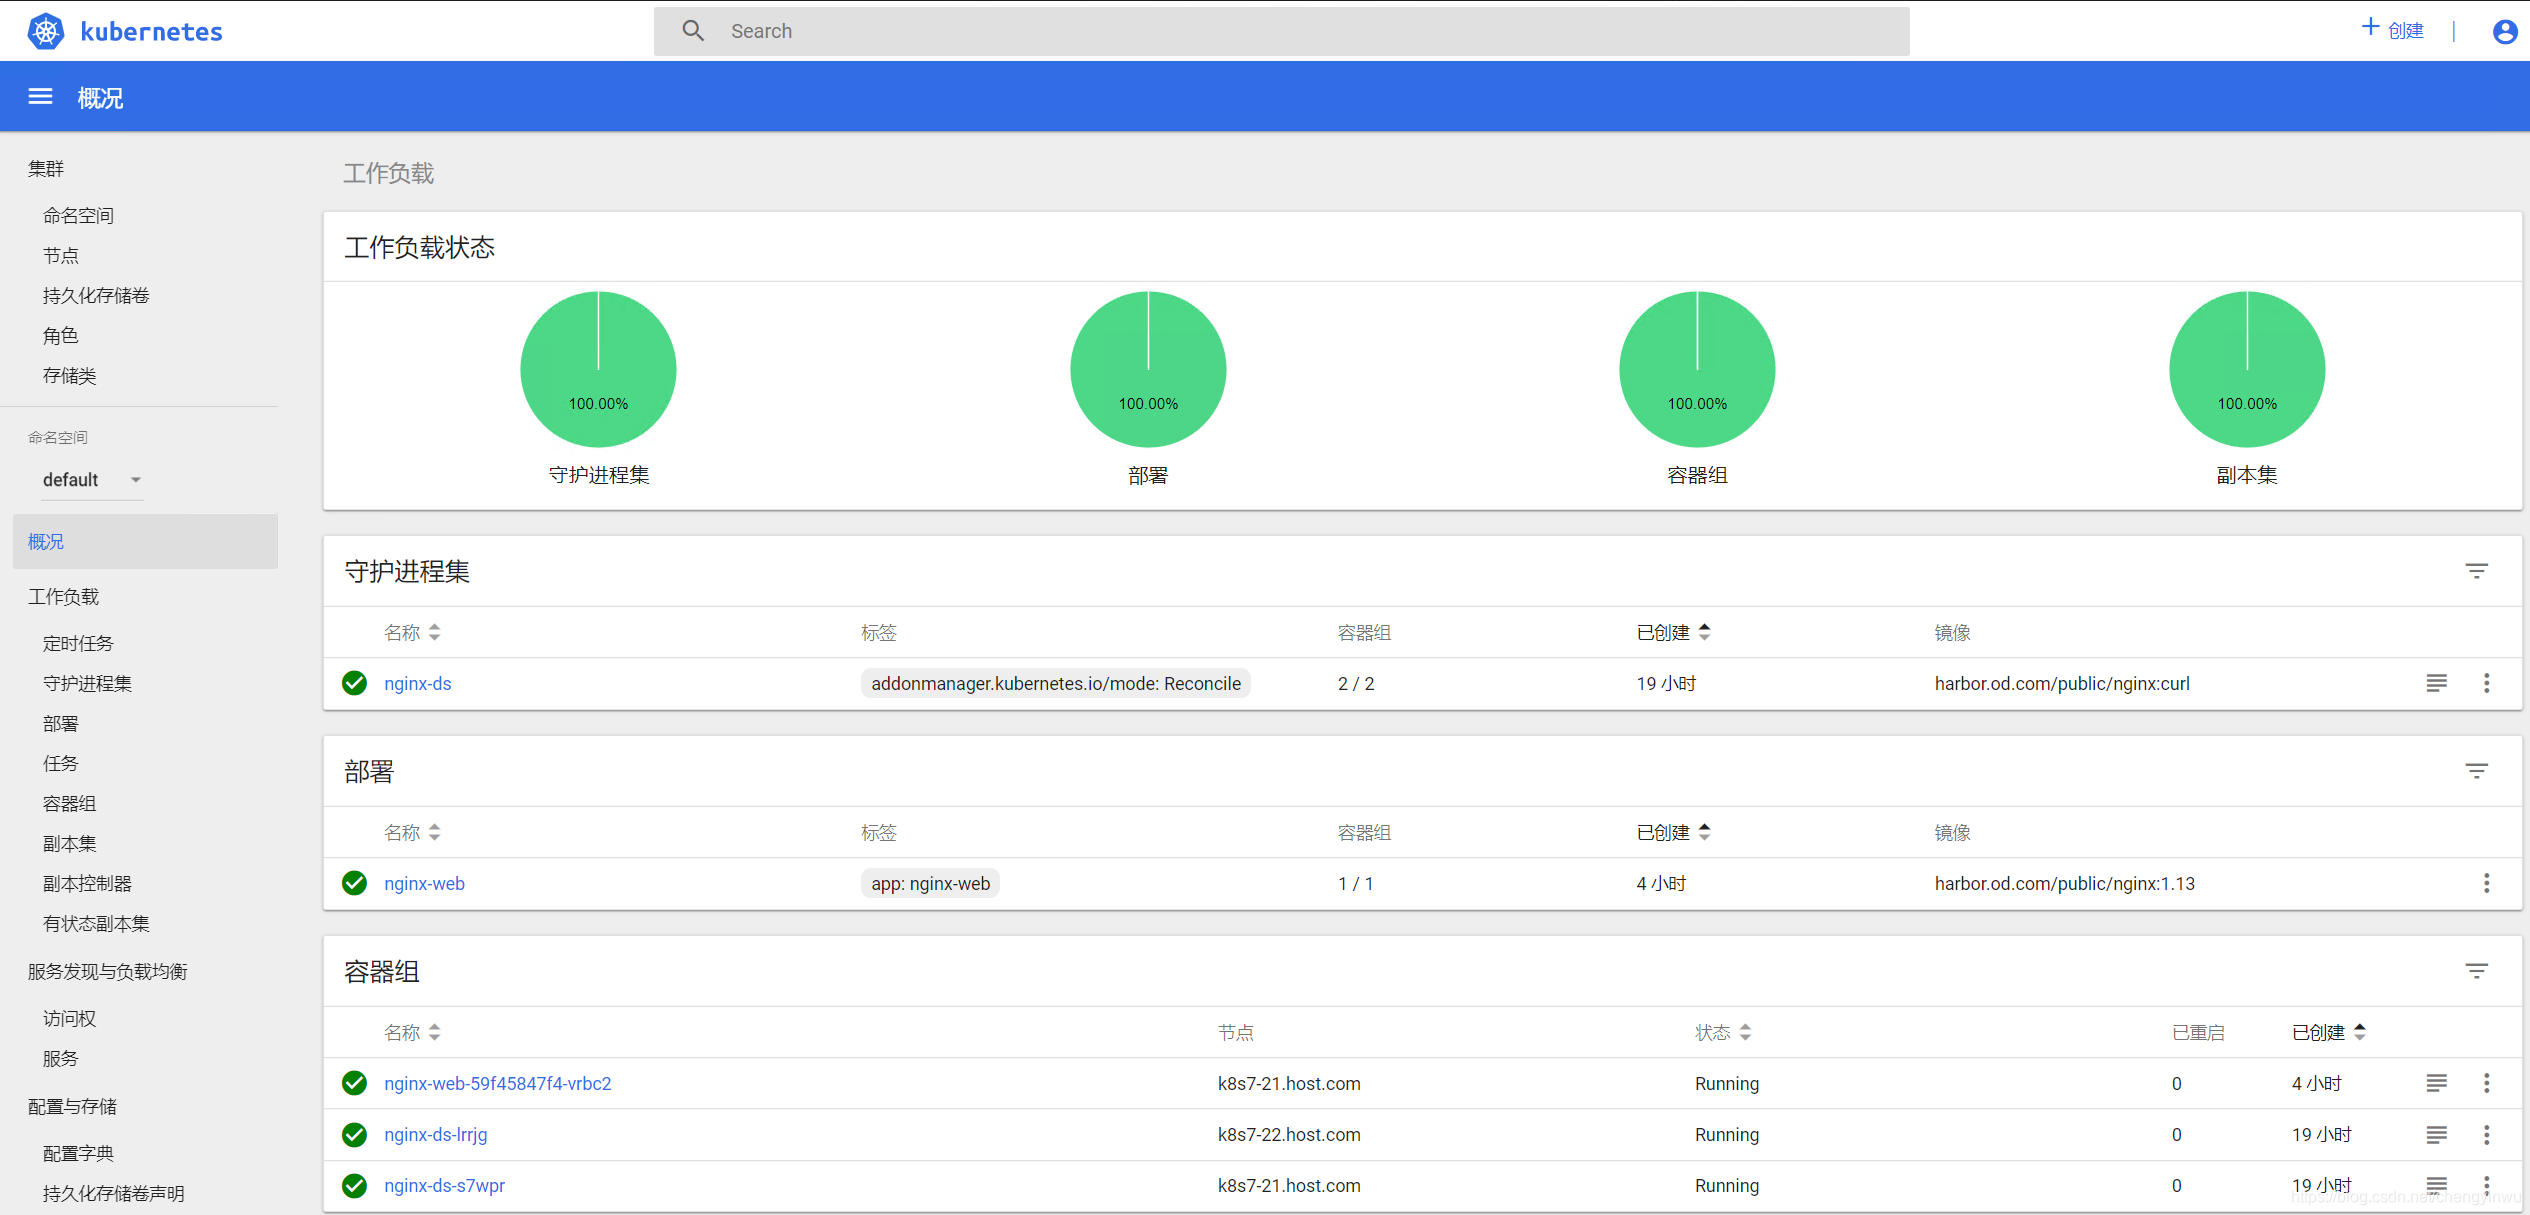
Task: Open filter for daemon sets card
Action: [2476, 571]
